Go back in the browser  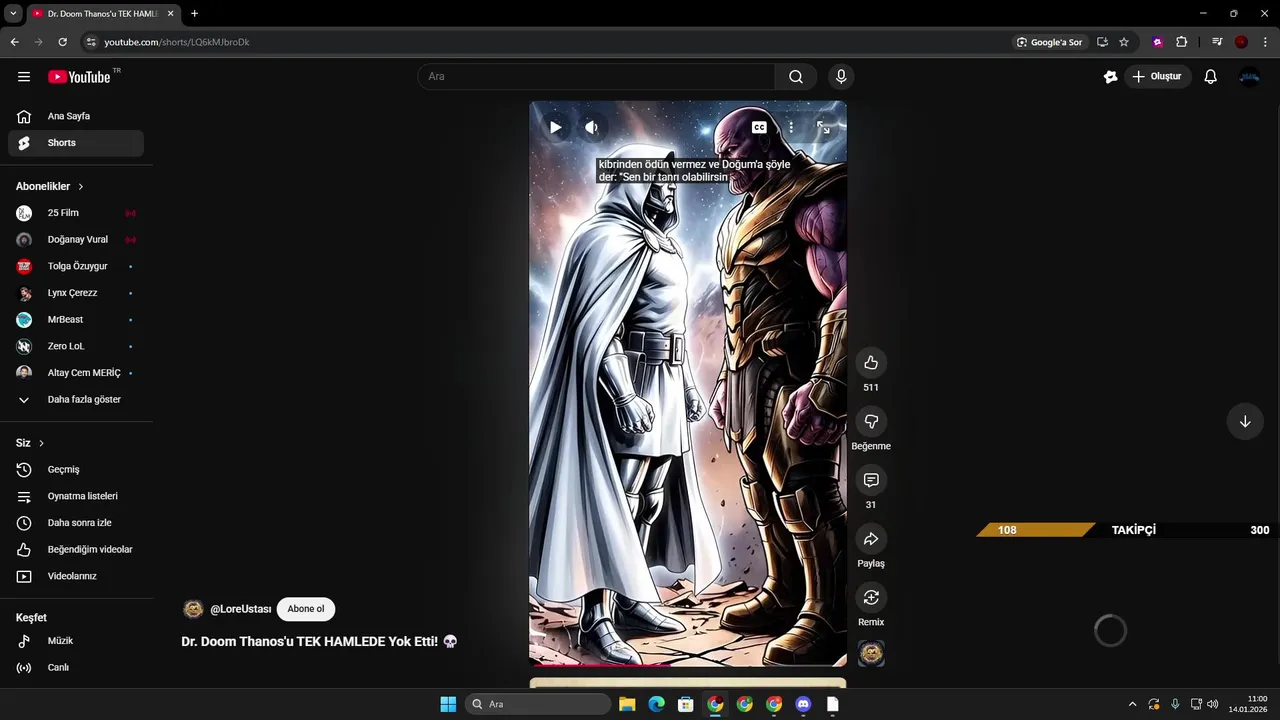[x=14, y=42]
